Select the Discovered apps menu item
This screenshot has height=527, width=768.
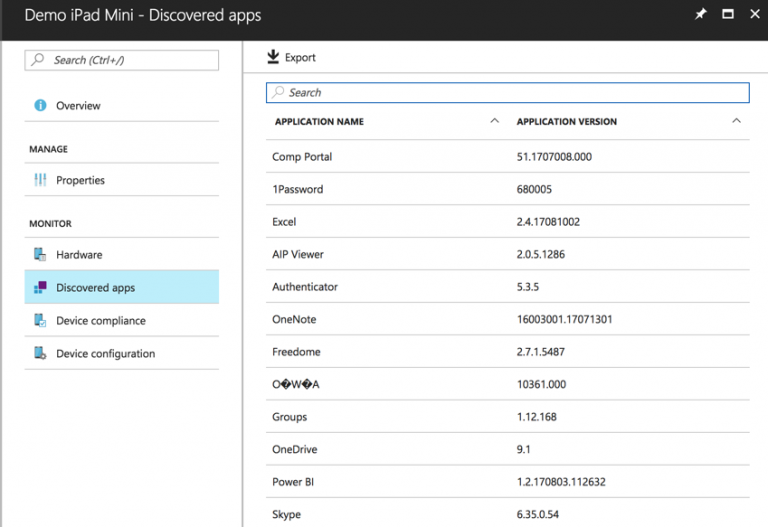click(121, 287)
